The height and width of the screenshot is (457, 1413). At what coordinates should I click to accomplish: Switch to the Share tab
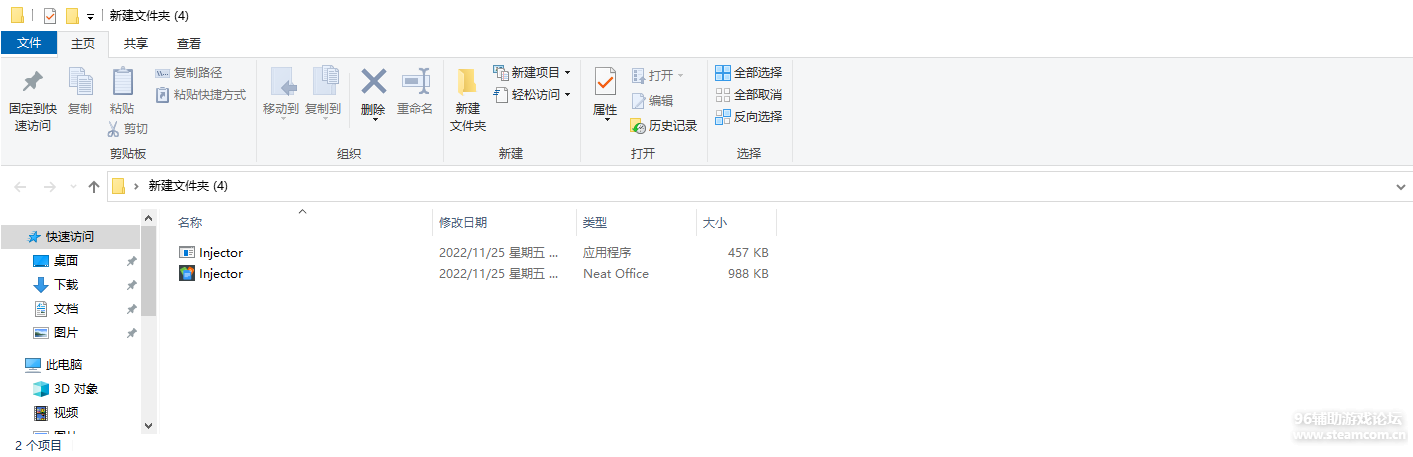coord(136,44)
